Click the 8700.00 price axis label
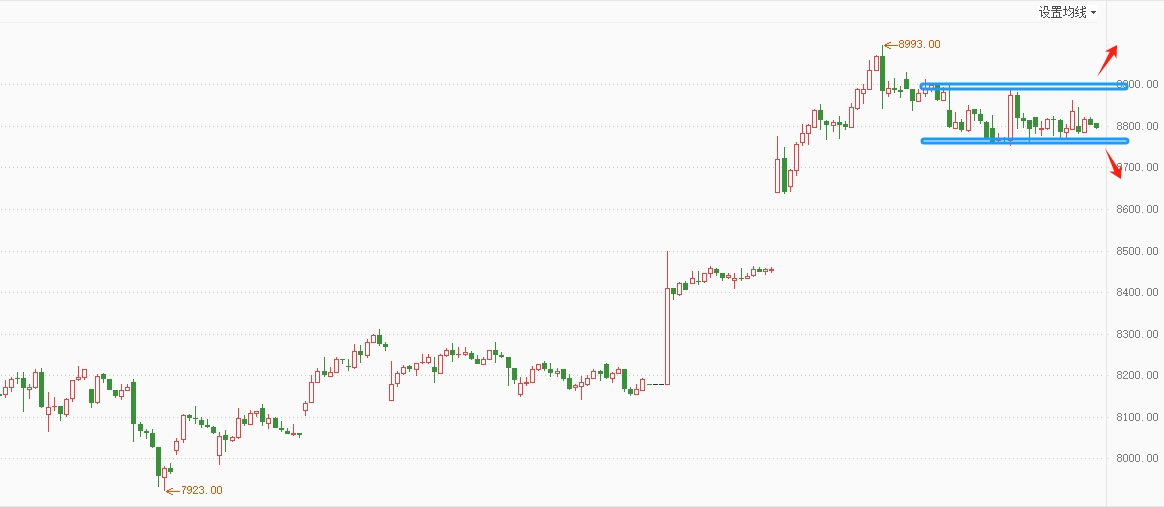 pyautogui.click(x=1137, y=168)
